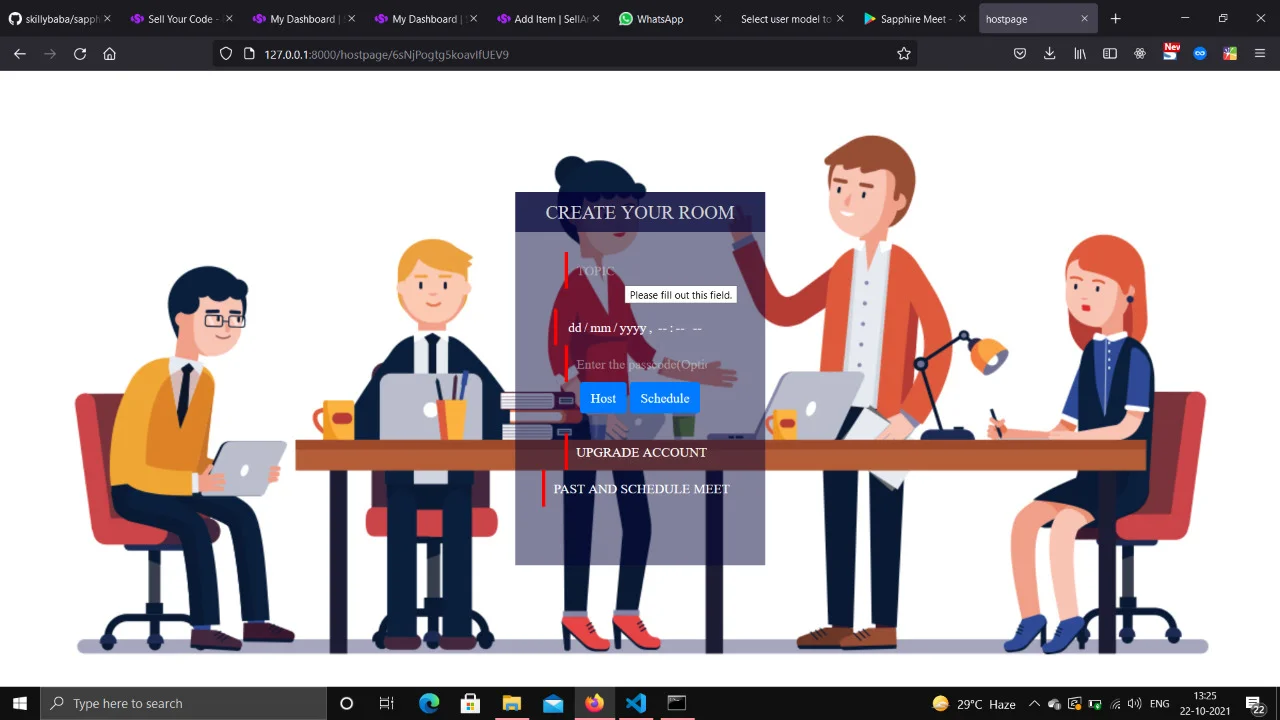The width and height of the screenshot is (1280, 720).
Task: Open a new browser tab
Action: [x=1116, y=19]
